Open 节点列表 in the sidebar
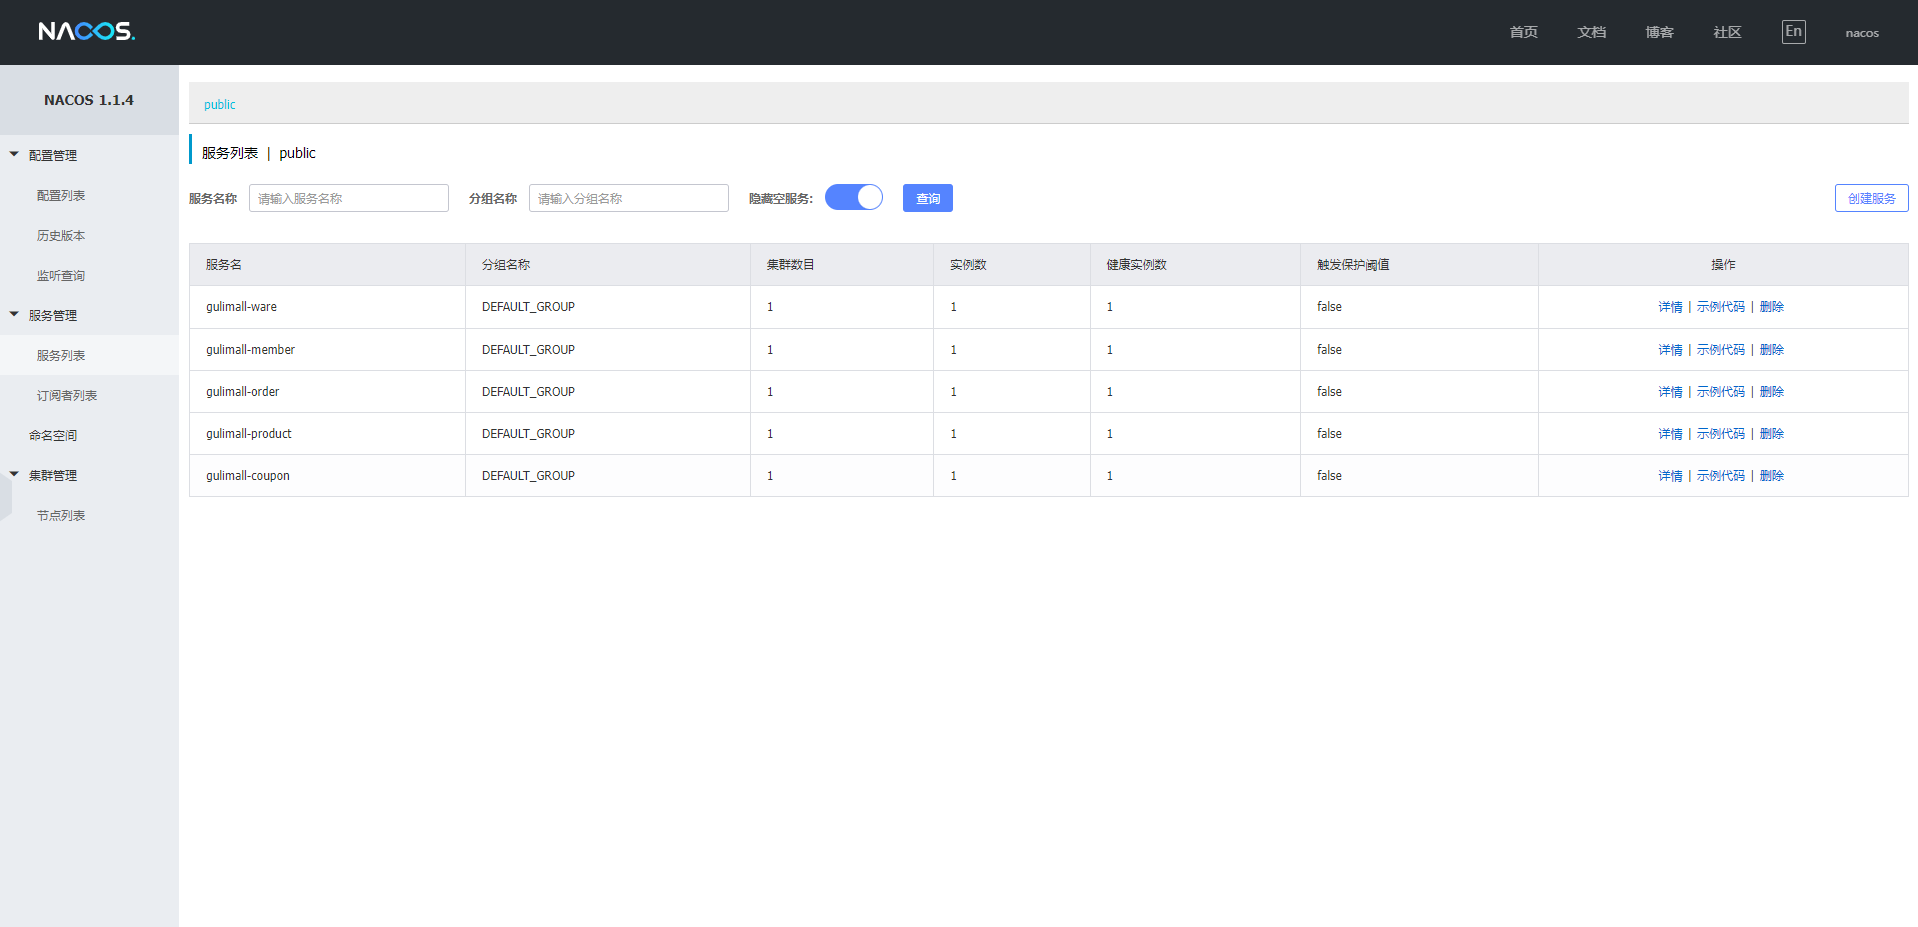This screenshot has width=1918, height=927. (x=61, y=516)
